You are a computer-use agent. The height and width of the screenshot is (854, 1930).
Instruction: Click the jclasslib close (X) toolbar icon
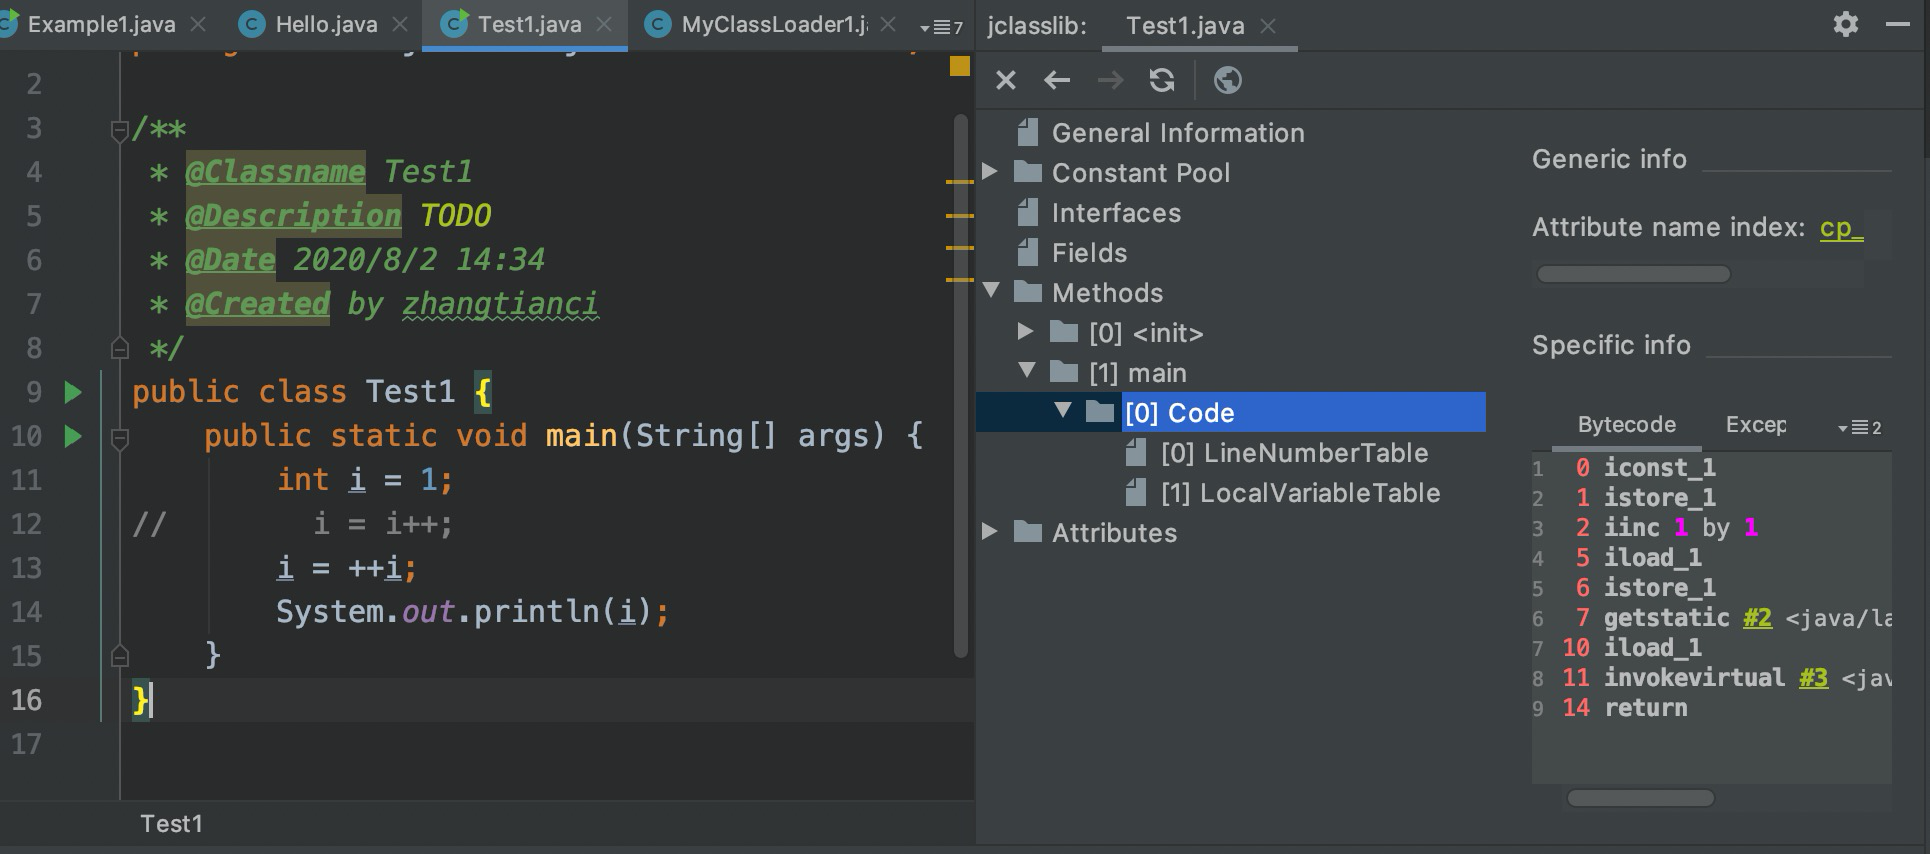point(1005,80)
